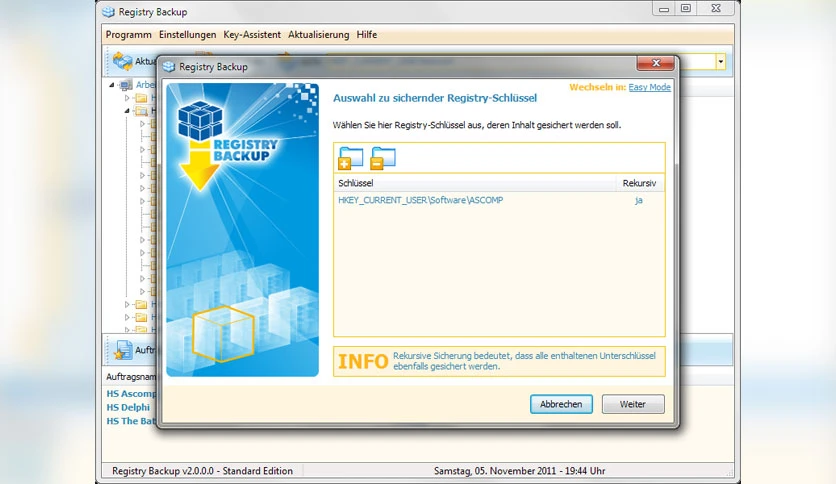Click the 'ja' recursive value cell

[638, 200]
